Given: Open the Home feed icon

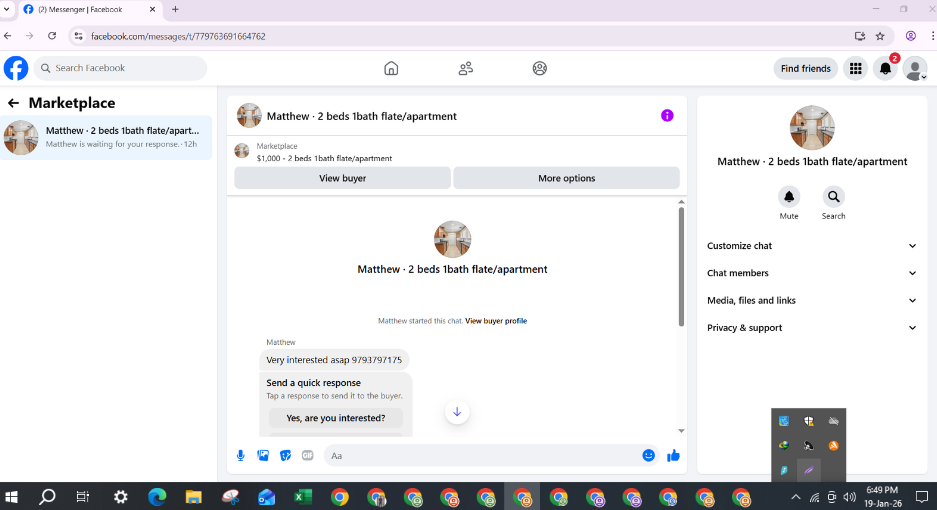Looking at the screenshot, I should (x=391, y=68).
